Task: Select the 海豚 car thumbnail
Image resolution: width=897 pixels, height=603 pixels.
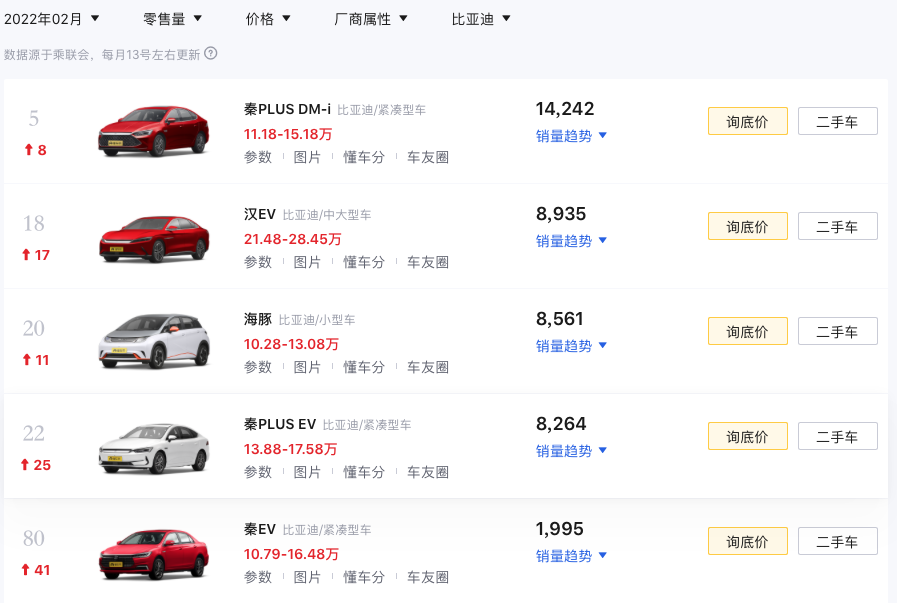Action: tap(153, 341)
